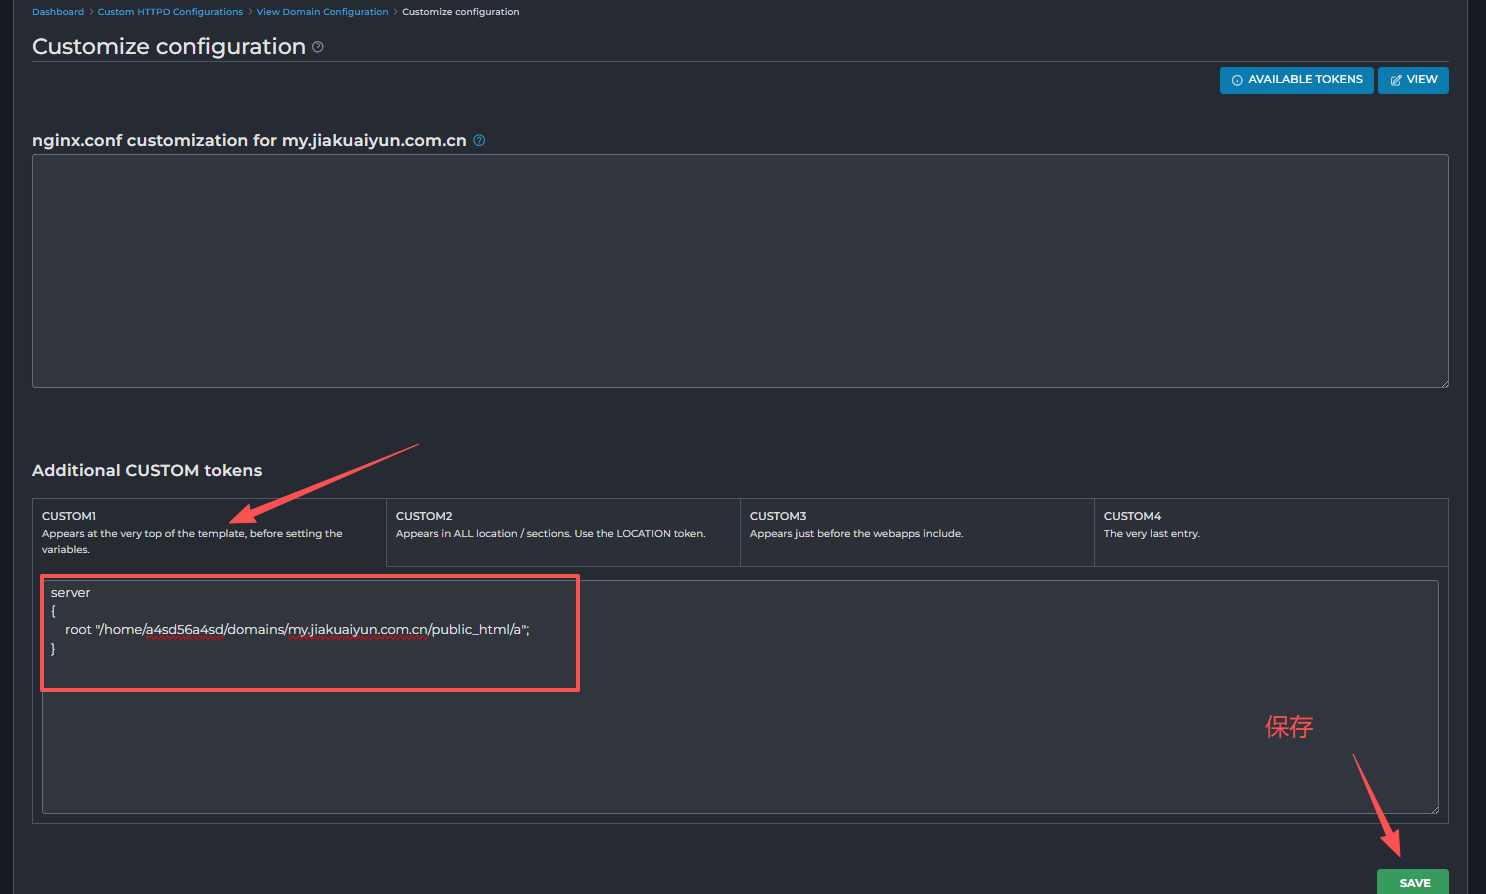The width and height of the screenshot is (1486, 894).
Task: Open the Available Tokens list
Action: (1296, 80)
